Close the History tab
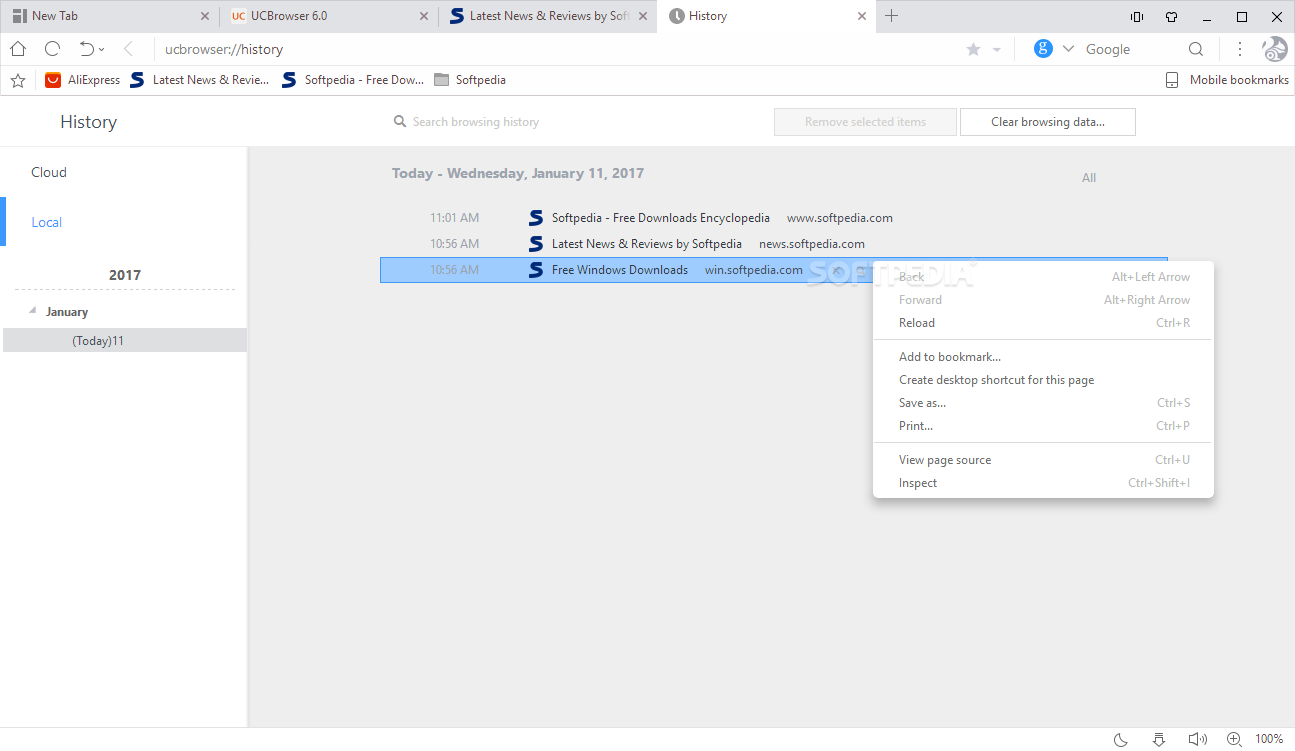This screenshot has height=751, width=1295. pos(862,16)
